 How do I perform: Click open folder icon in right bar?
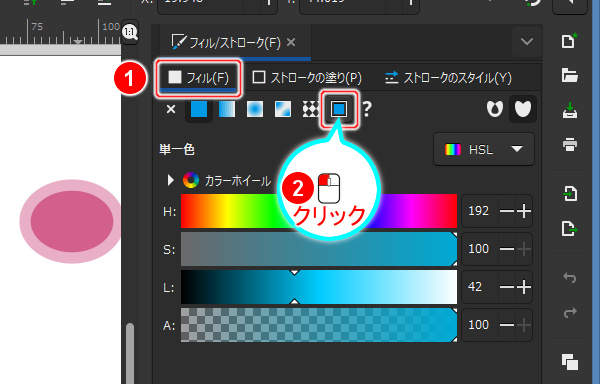click(x=569, y=75)
